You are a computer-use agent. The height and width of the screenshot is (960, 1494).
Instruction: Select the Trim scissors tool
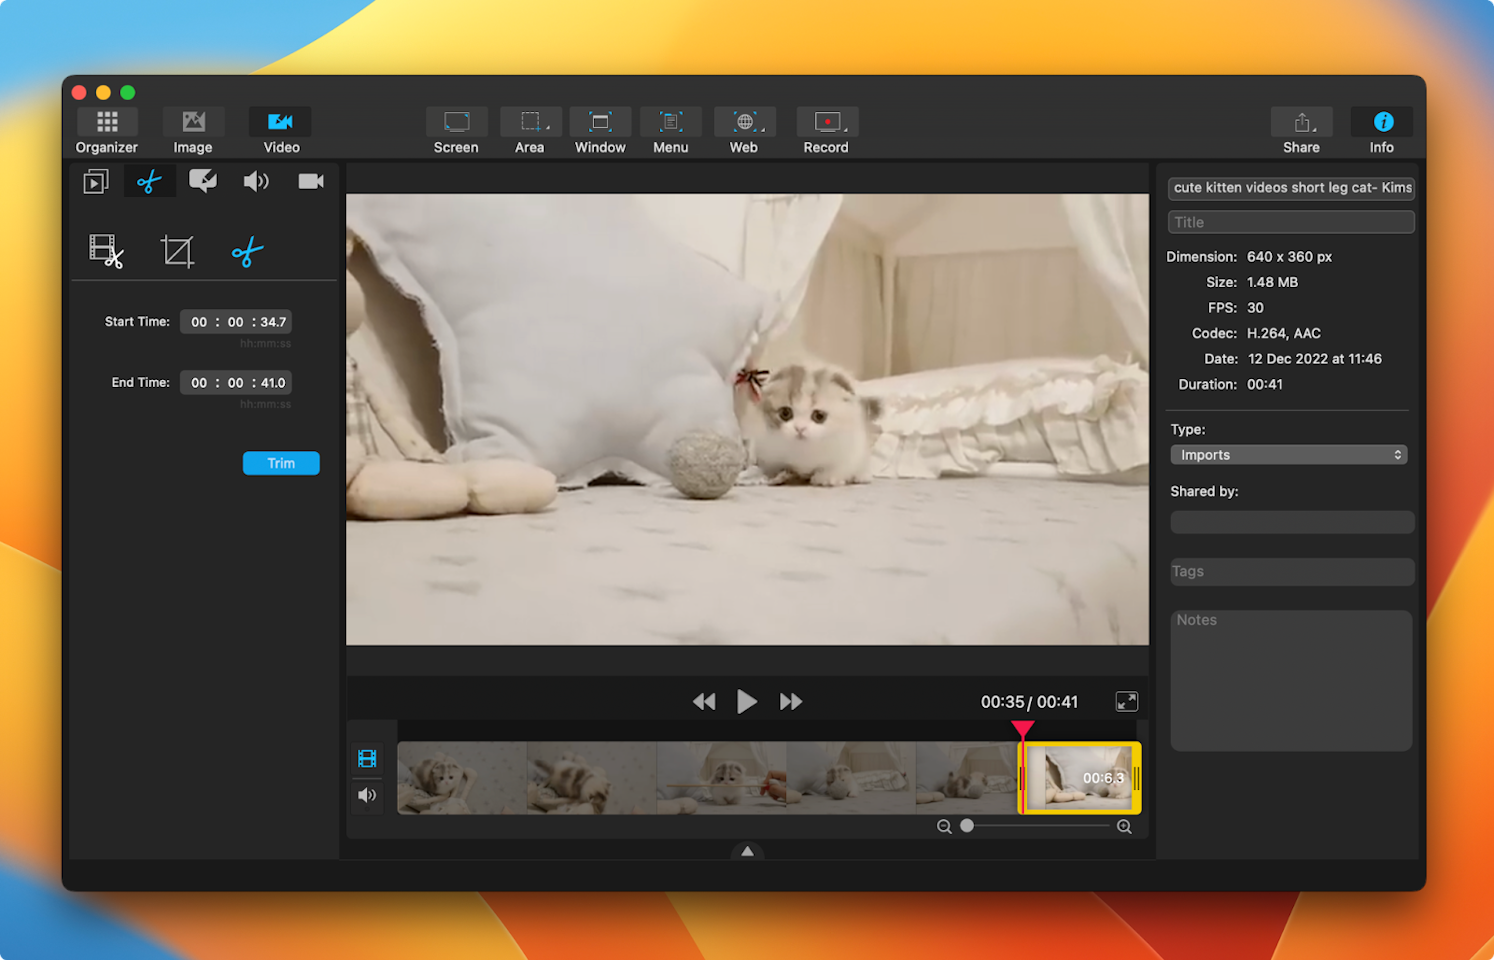point(149,181)
